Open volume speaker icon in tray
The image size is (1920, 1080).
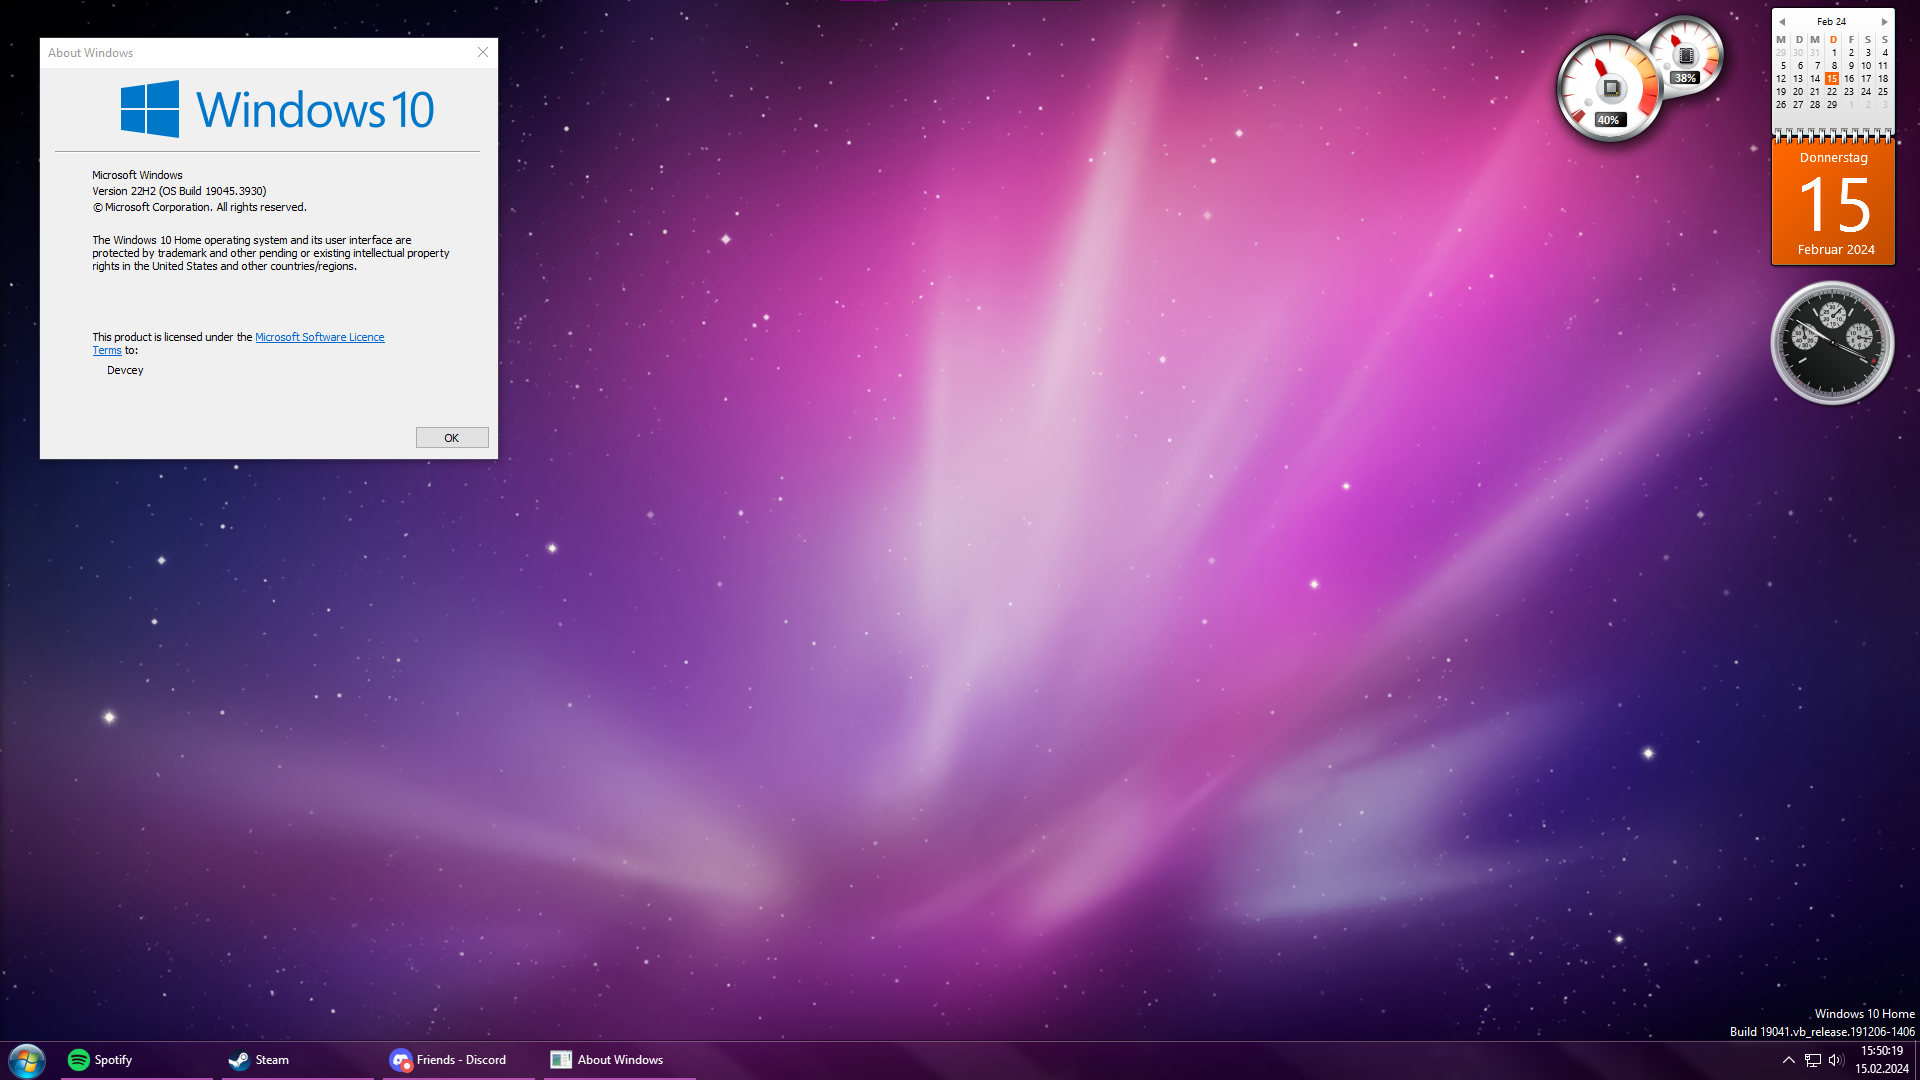(x=1835, y=1060)
